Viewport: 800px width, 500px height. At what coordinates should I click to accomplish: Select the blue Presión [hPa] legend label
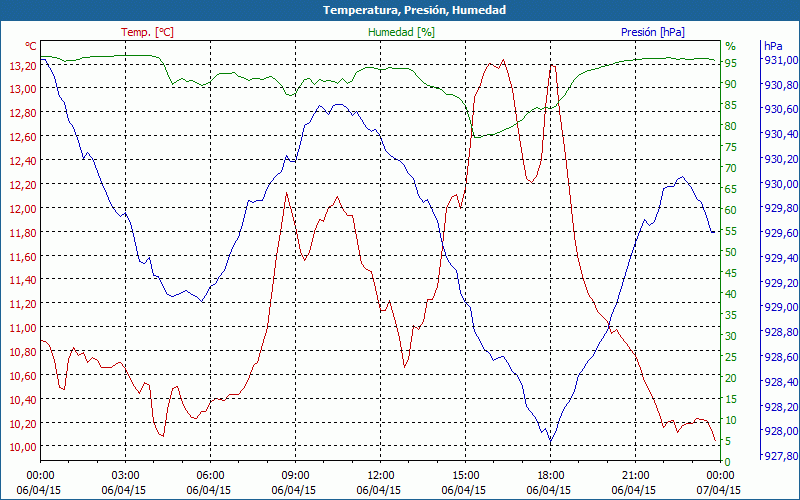click(x=653, y=32)
